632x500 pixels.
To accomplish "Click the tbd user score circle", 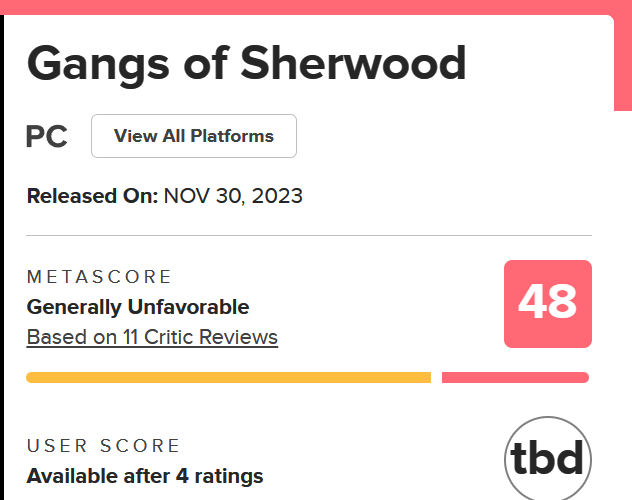I will point(547,459).
